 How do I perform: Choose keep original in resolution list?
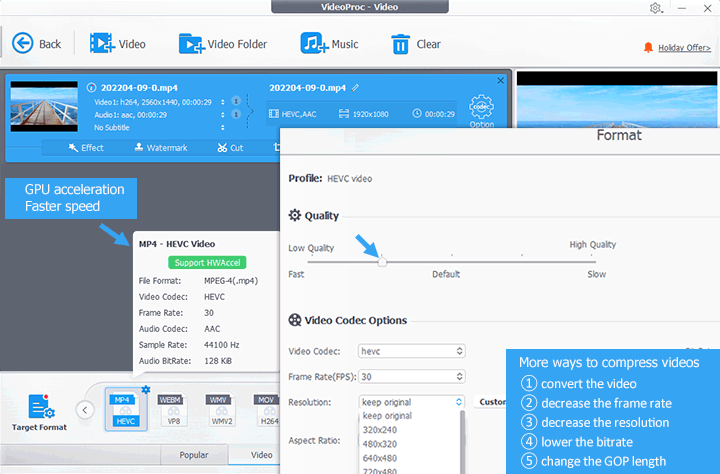tap(387, 416)
